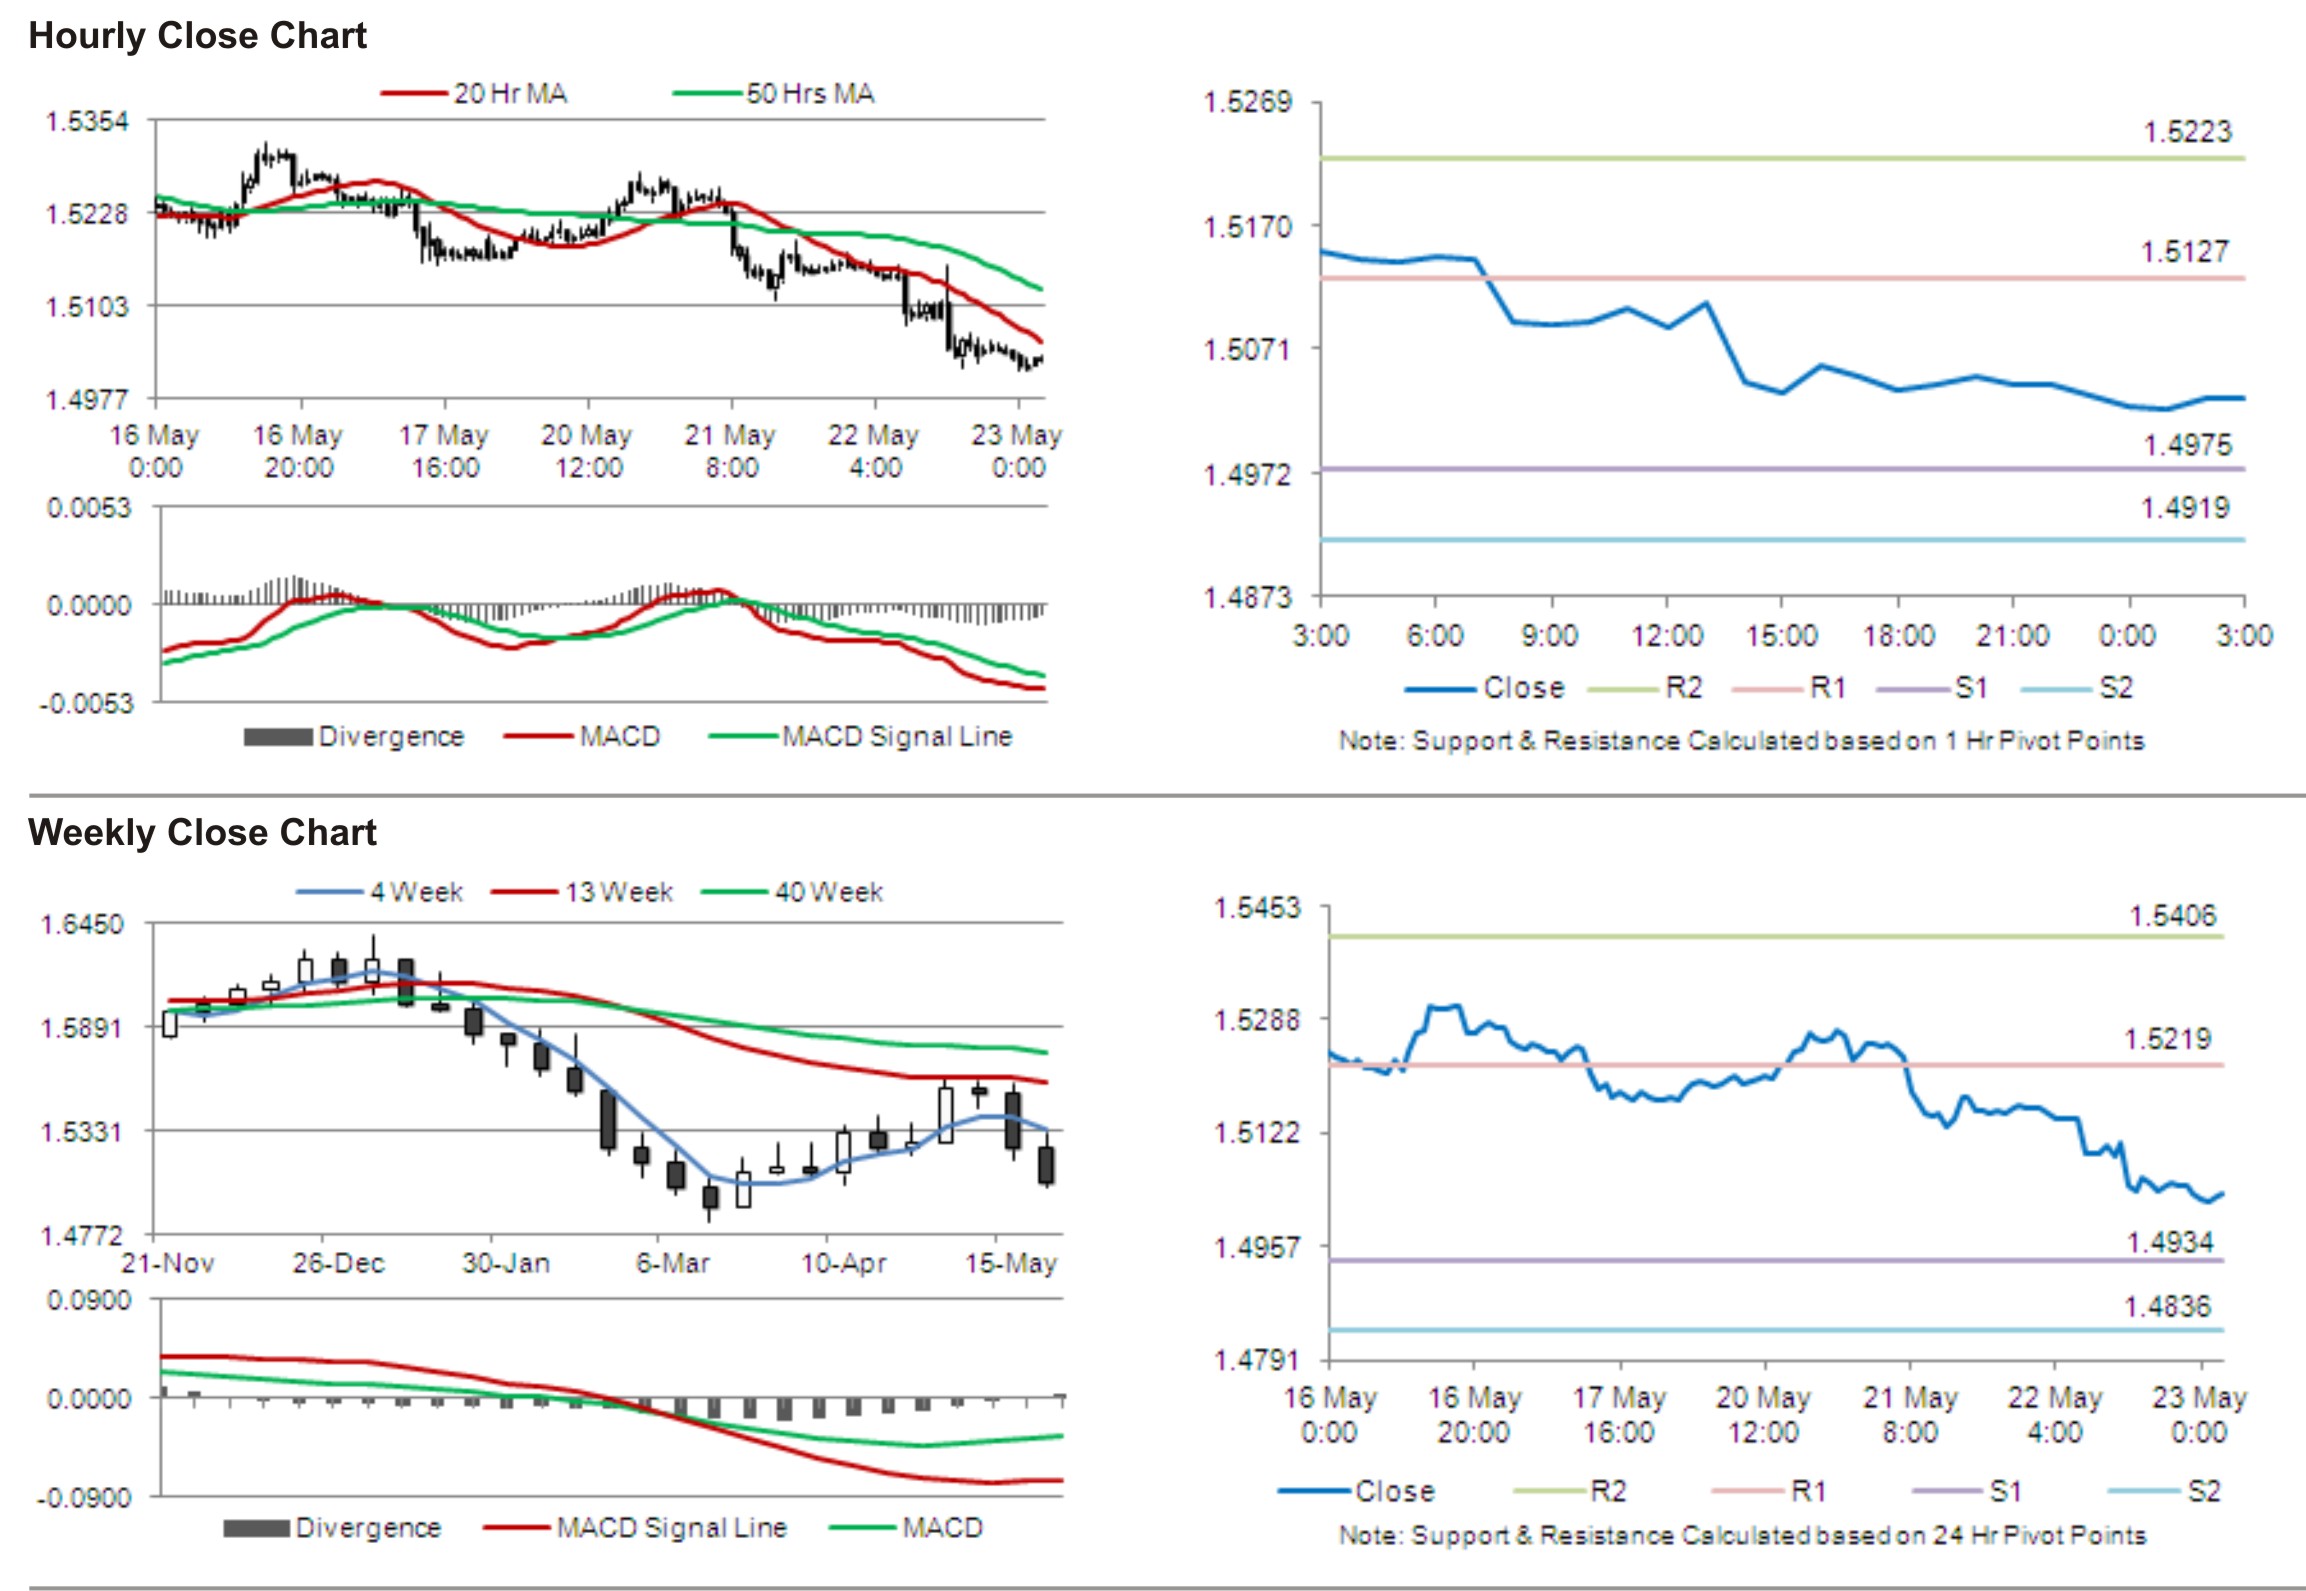
Task: Click the 1.4873 y-axis value
Action: [1248, 598]
